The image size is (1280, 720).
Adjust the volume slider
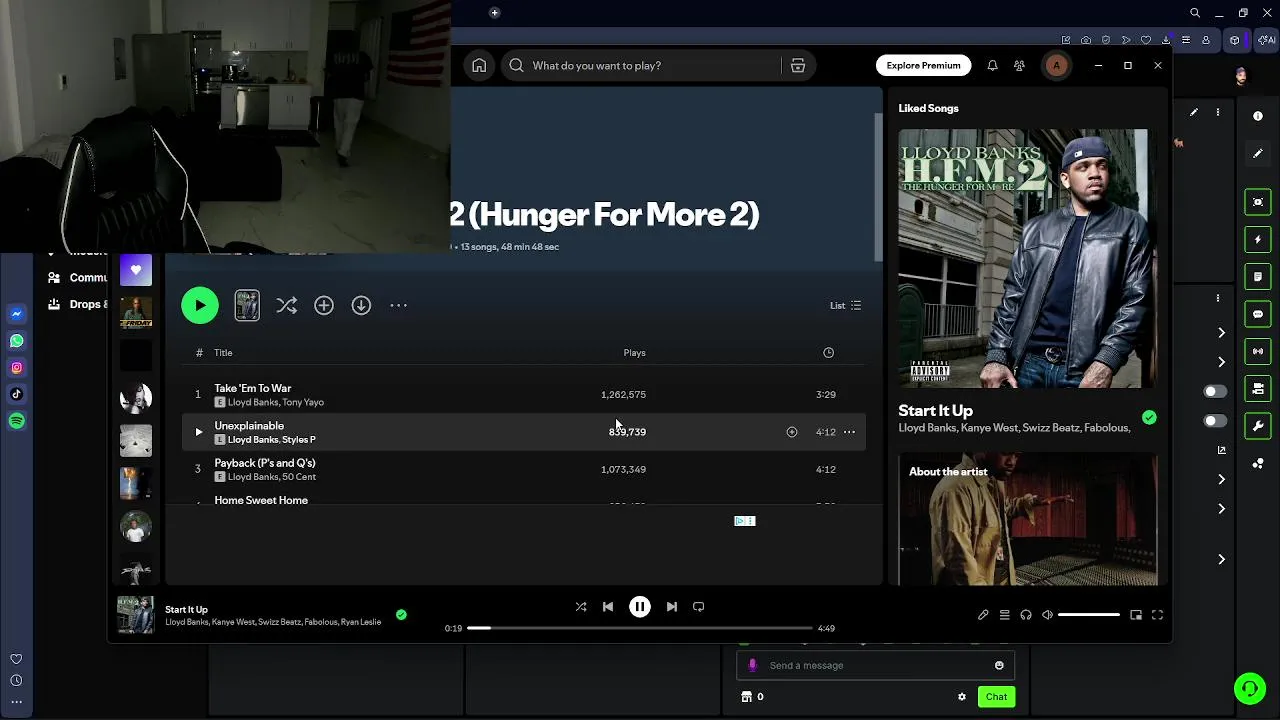coord(1089,615)
